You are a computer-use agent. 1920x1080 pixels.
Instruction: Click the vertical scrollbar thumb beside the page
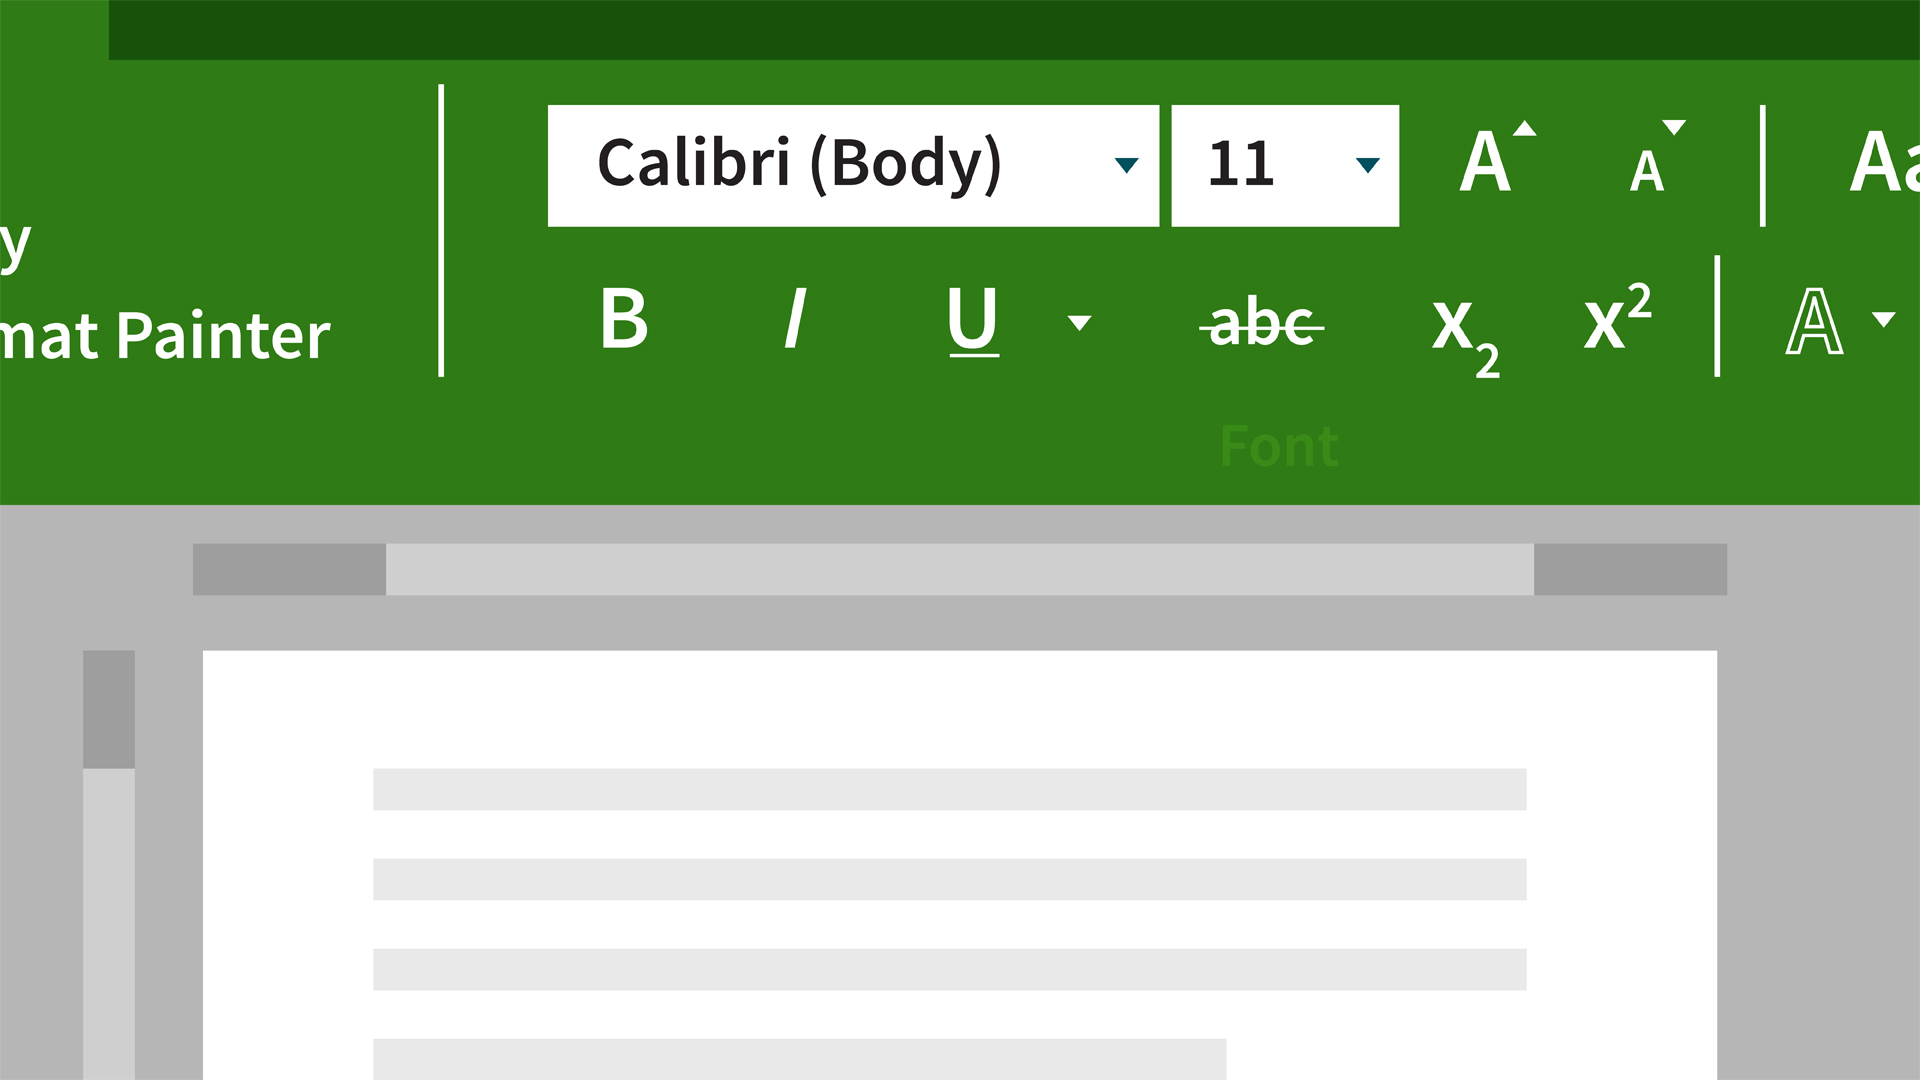[x=109, y=709]
